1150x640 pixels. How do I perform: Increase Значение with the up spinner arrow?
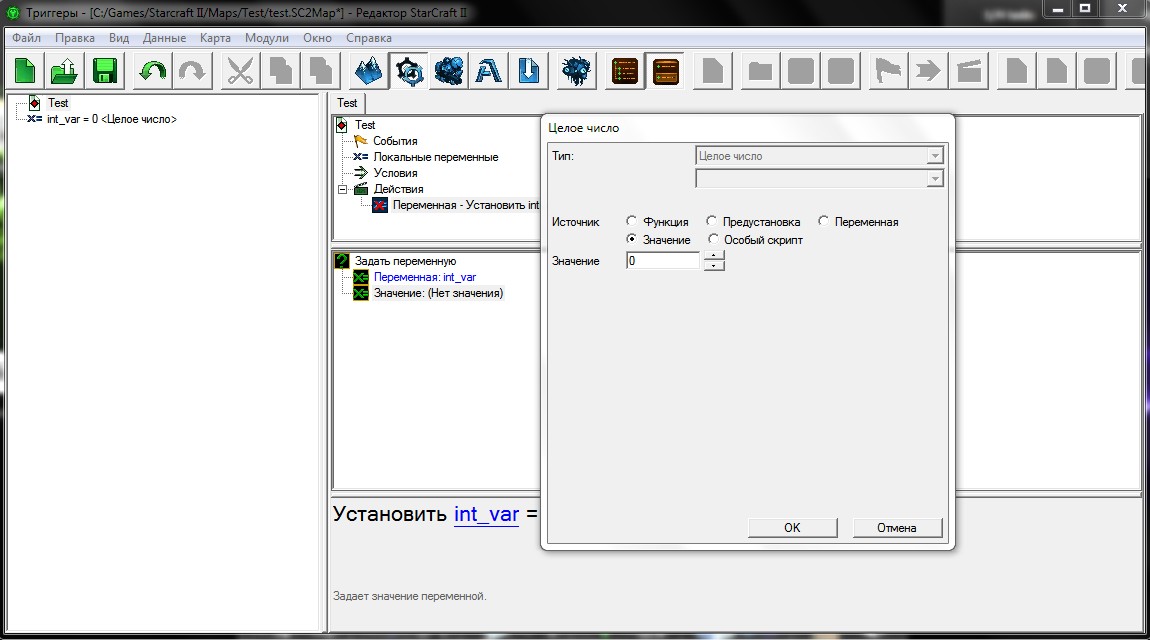[x=714, y=255]
